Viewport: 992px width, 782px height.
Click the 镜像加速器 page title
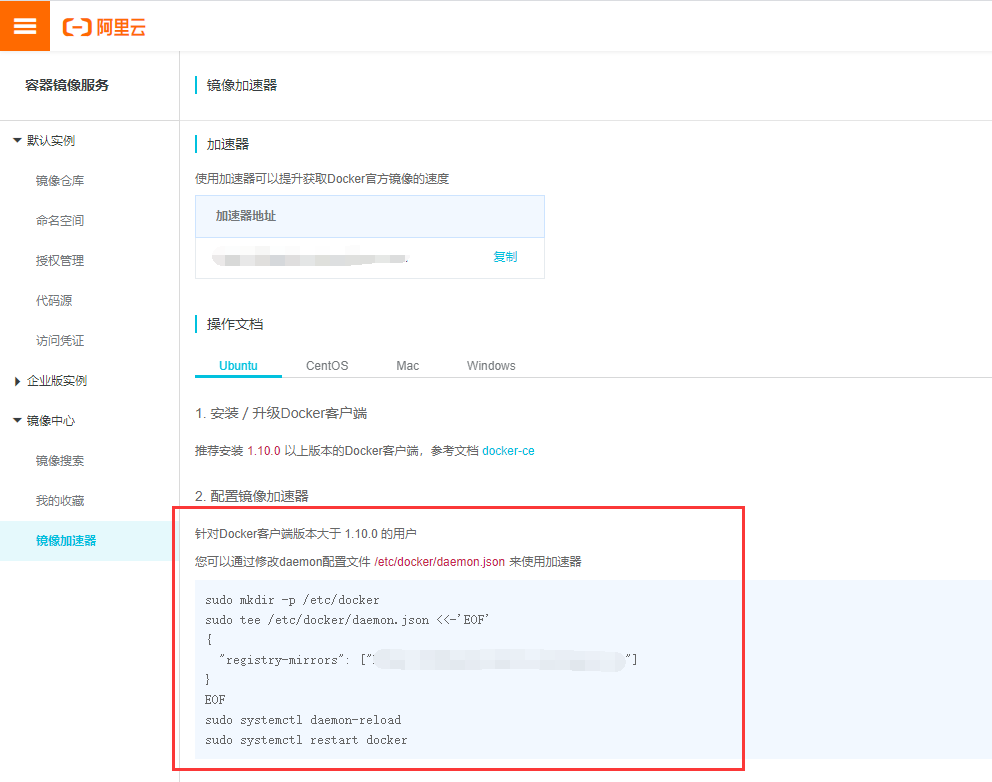coord(242,85)
